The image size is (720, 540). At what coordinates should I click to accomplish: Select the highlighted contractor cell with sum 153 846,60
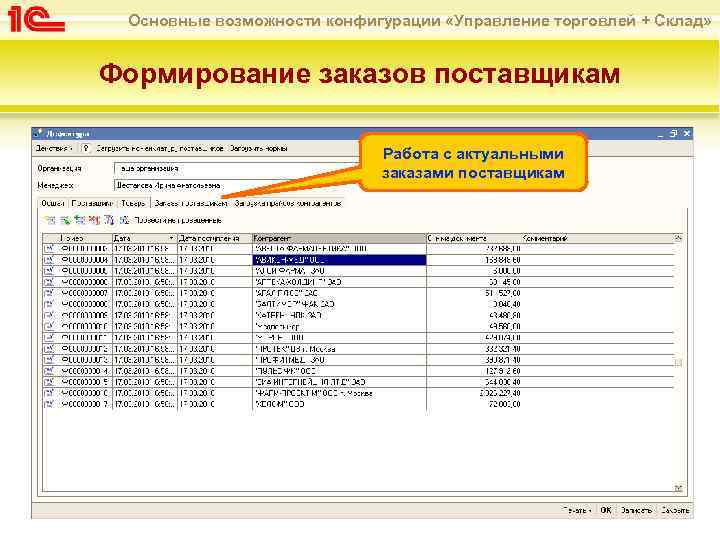click(339, 260)
